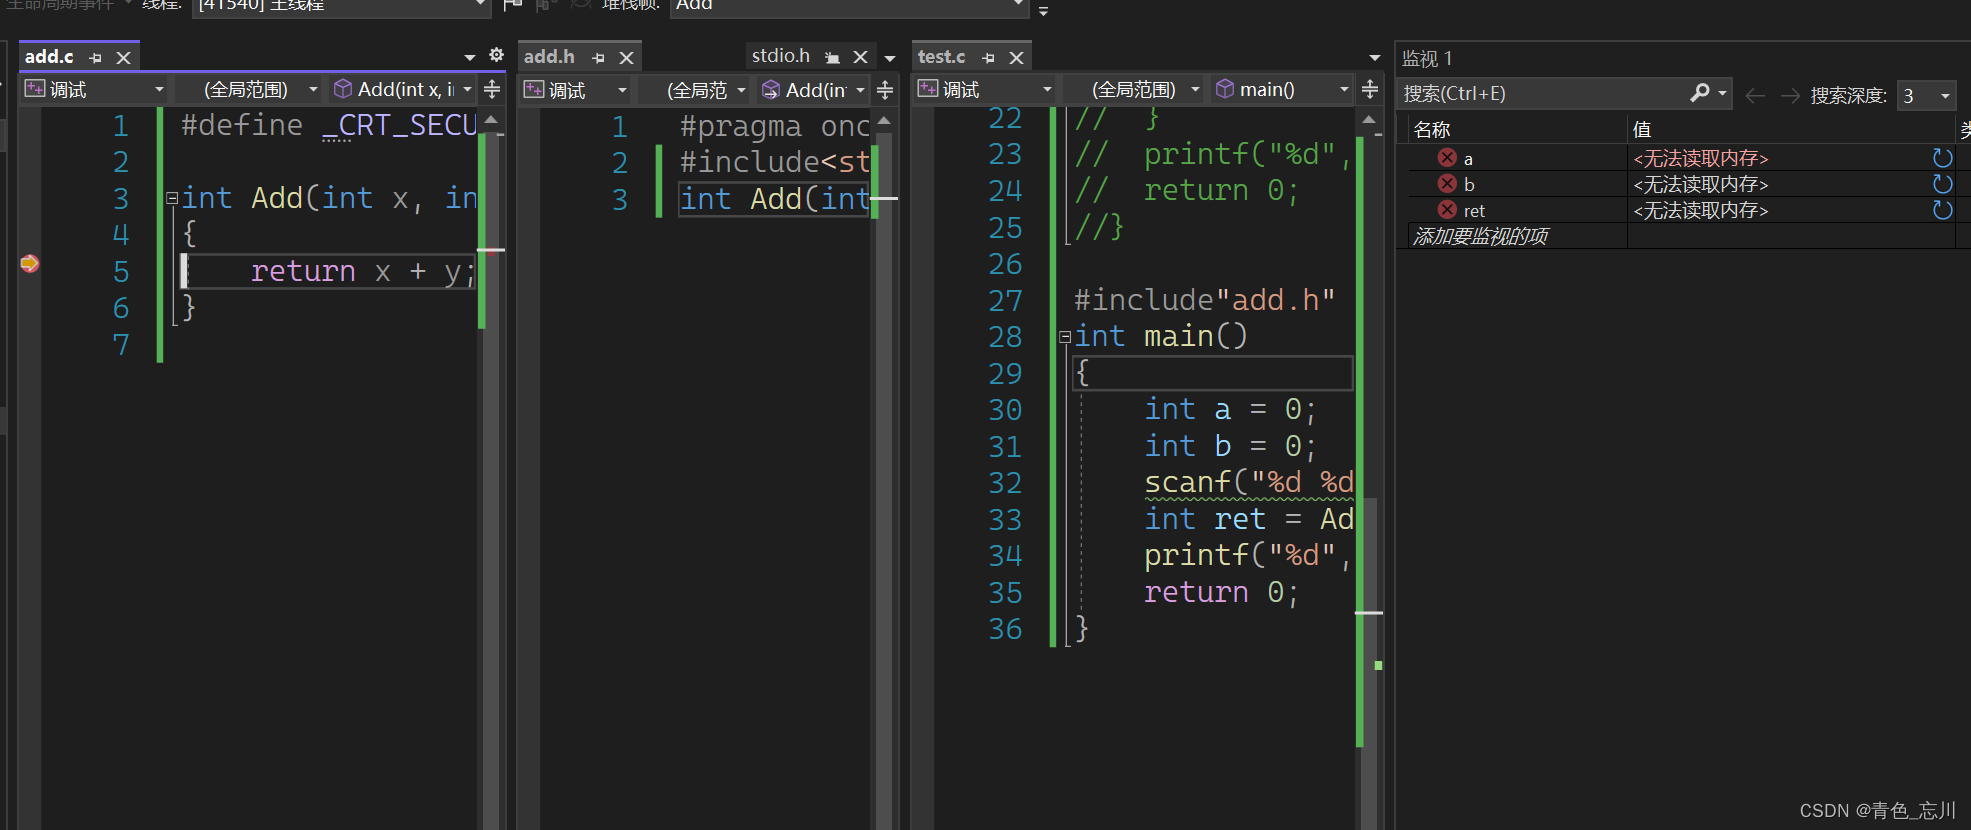Open the add.c project dropdown
The height and width of the screenshot is (830, 1971).
[94, 90]
